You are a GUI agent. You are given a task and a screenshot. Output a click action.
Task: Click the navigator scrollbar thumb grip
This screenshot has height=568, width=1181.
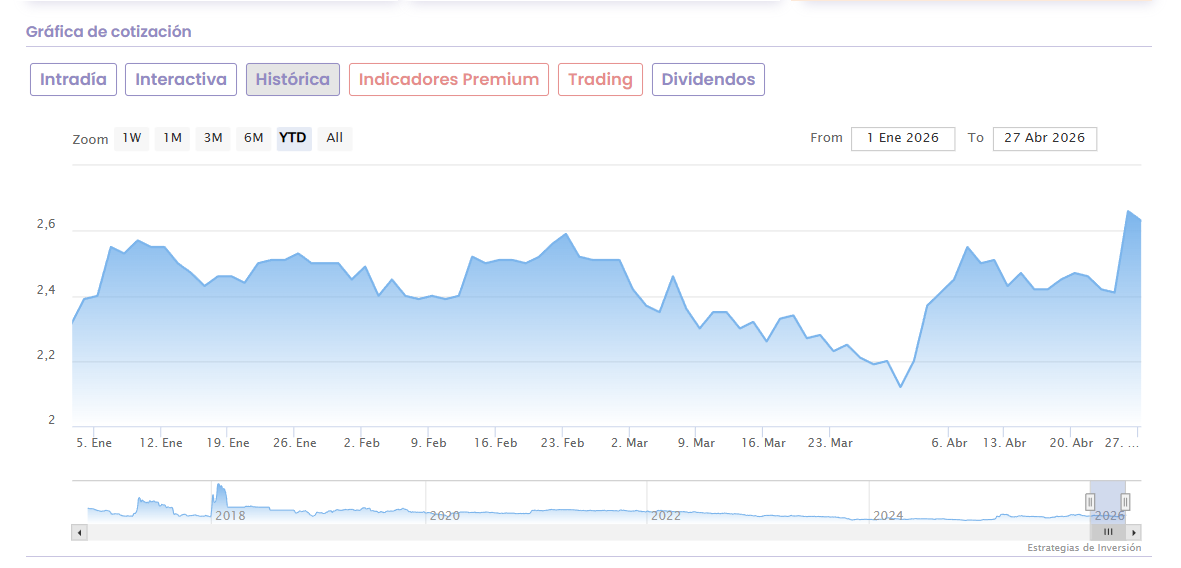point(1108,532)
